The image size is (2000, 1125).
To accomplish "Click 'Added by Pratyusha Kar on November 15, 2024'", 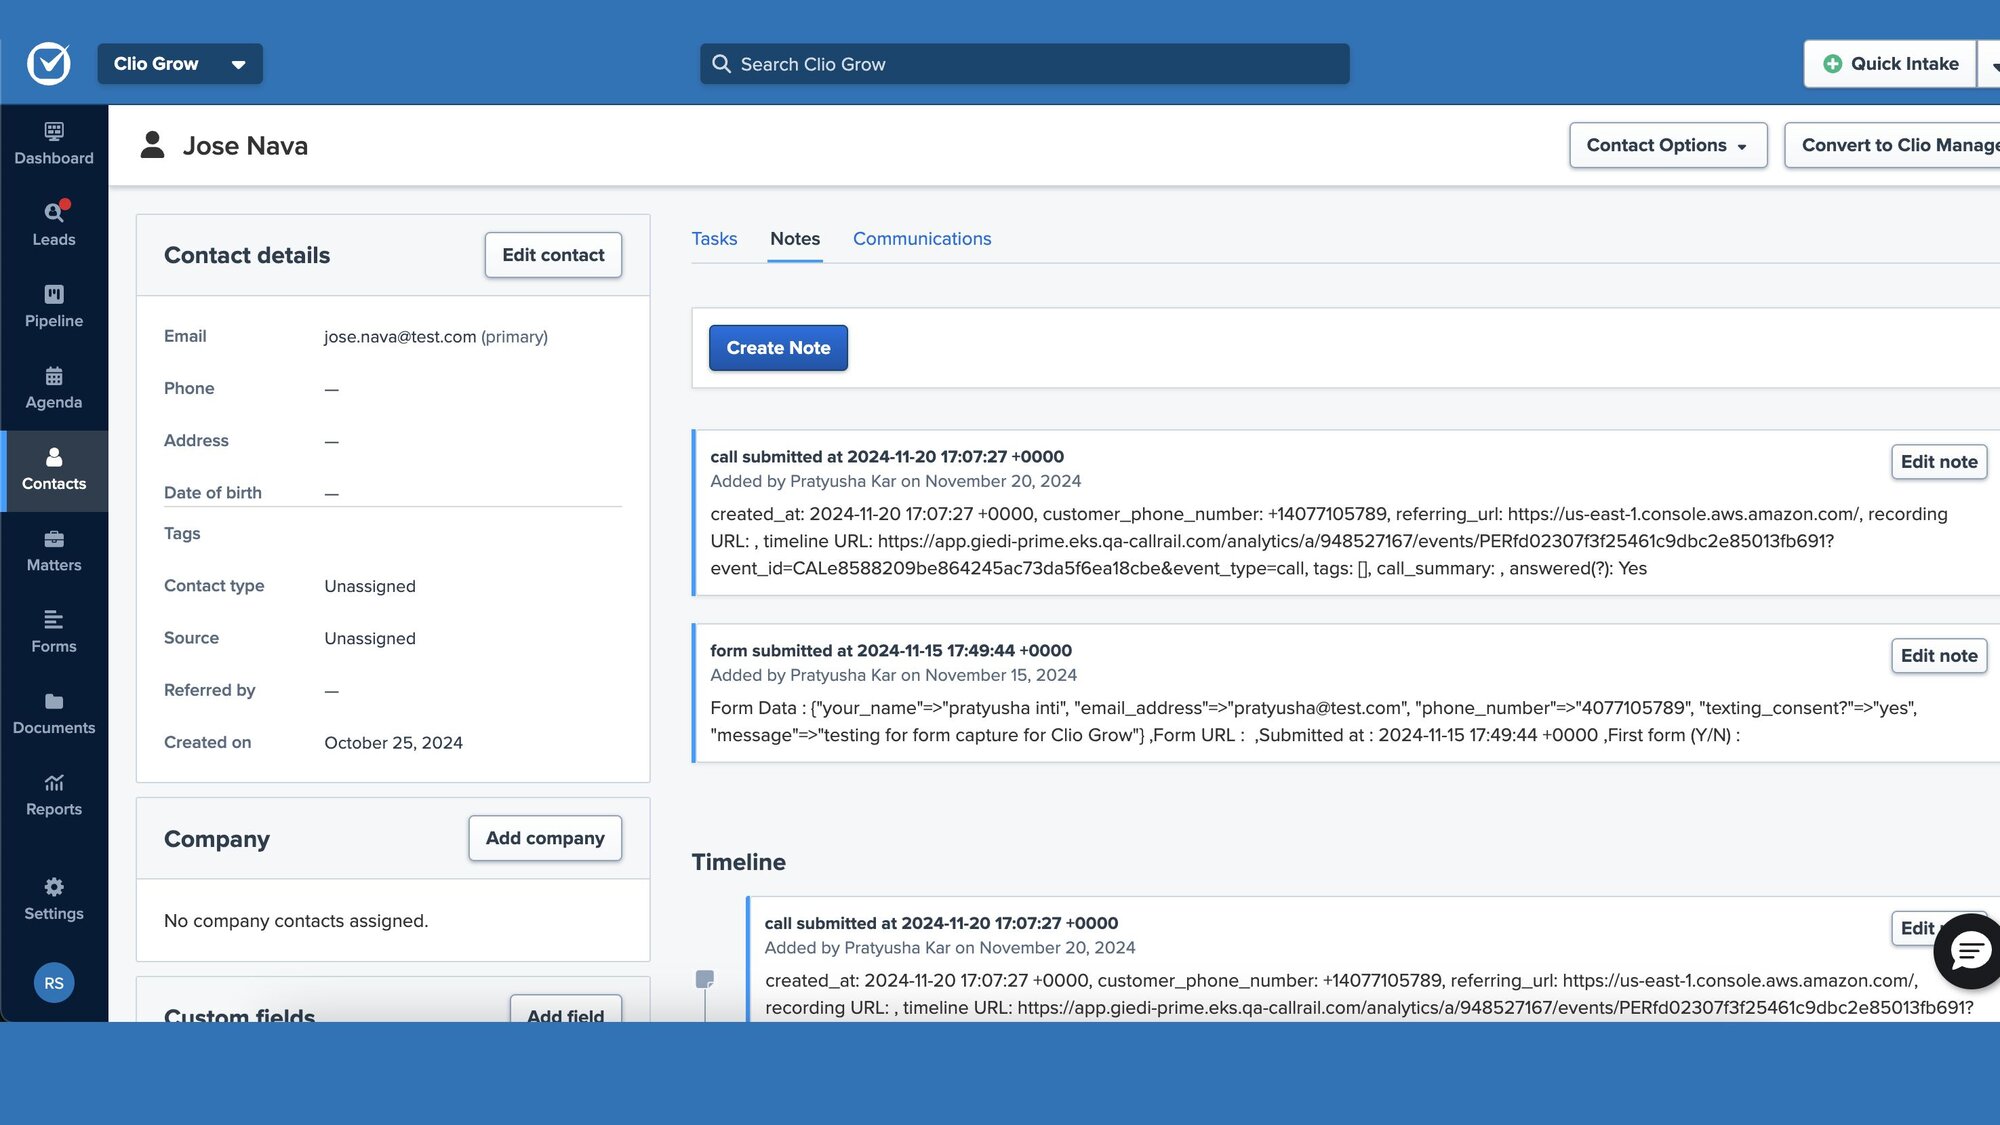I will (x=893, y=675).
